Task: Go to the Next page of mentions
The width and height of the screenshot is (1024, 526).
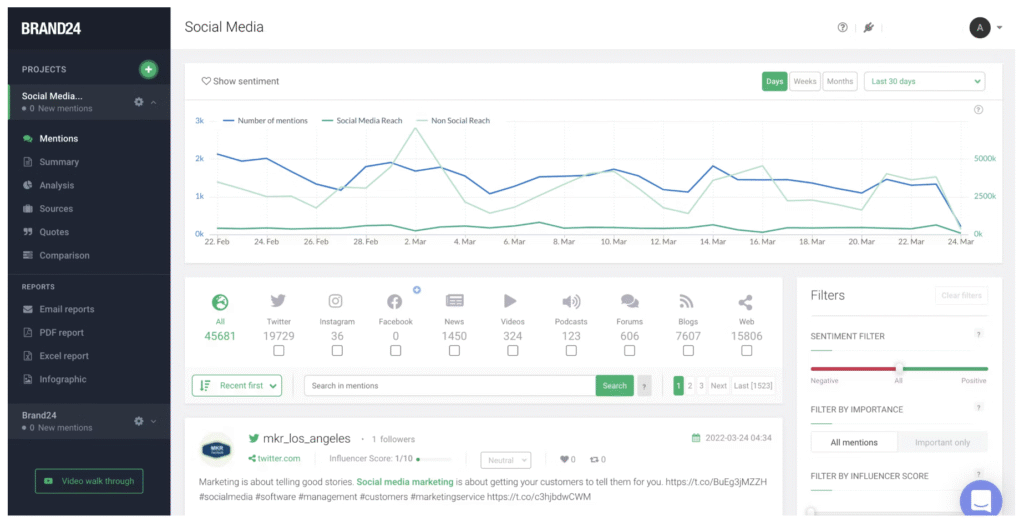Action: point(718,386)
